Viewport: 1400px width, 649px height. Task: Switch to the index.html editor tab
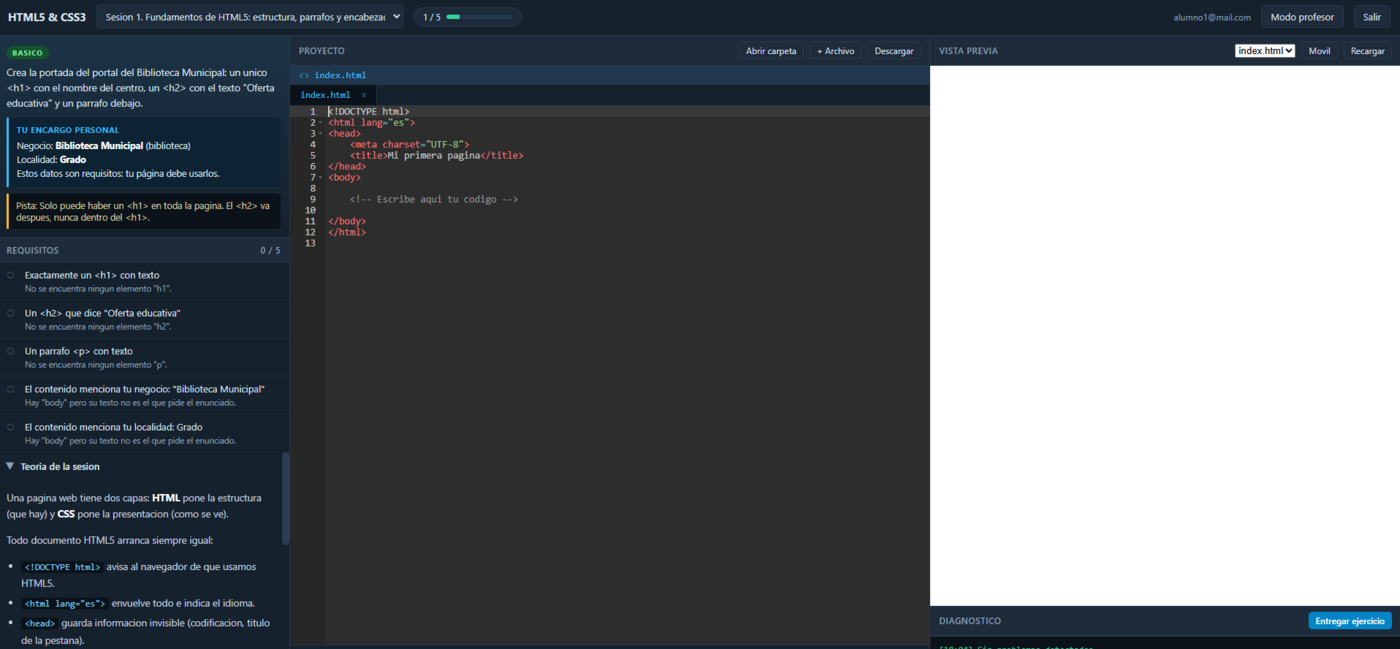click(325, 95)
